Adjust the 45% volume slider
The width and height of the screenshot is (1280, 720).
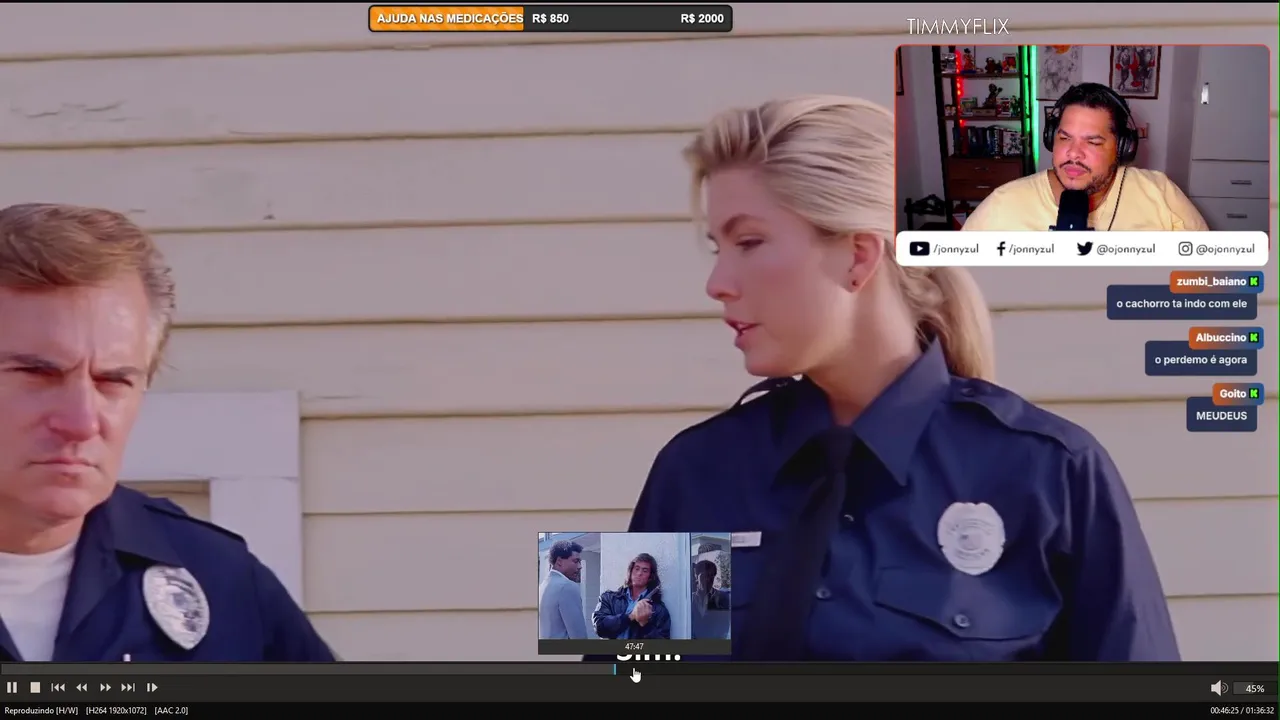click(1255, 688)
